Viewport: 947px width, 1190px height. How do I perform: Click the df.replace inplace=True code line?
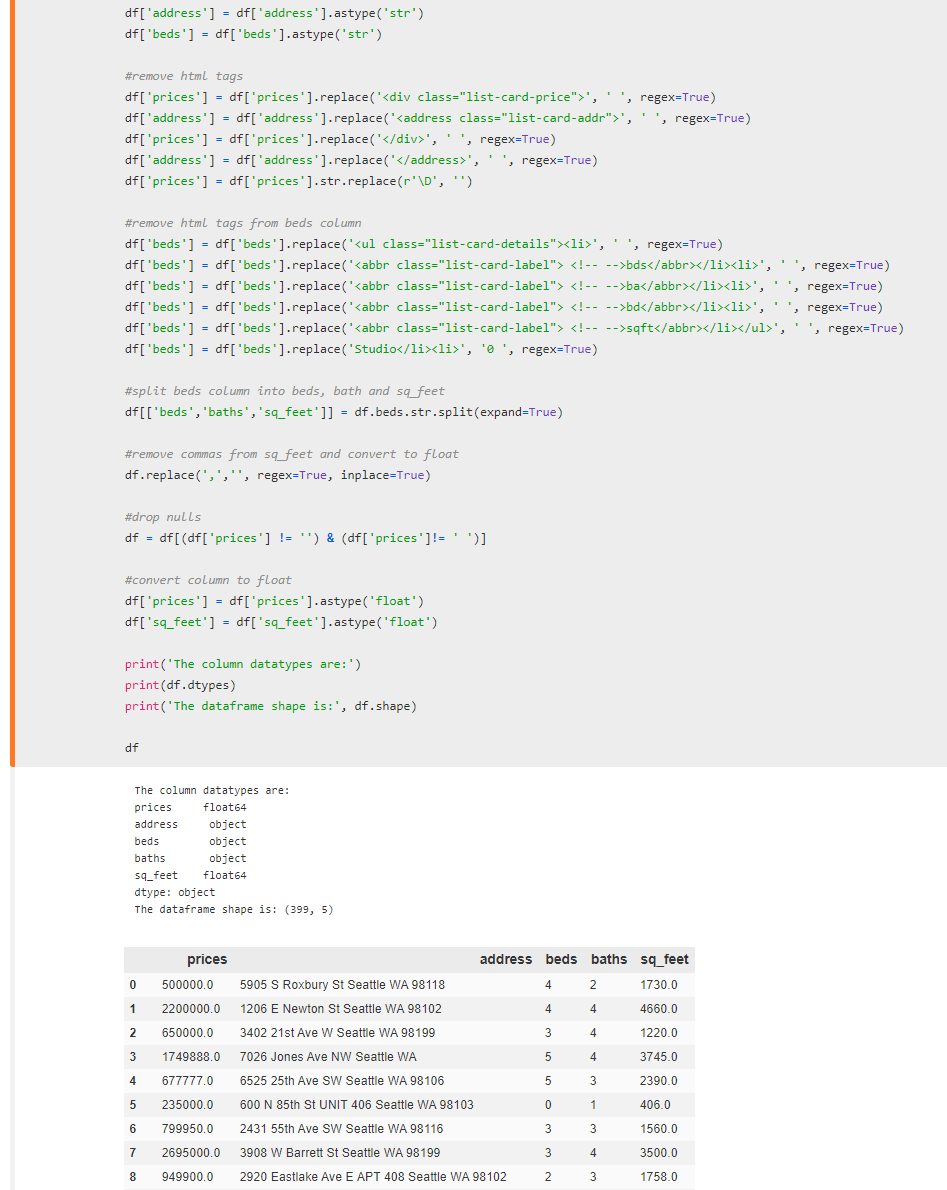coord(278,475)
